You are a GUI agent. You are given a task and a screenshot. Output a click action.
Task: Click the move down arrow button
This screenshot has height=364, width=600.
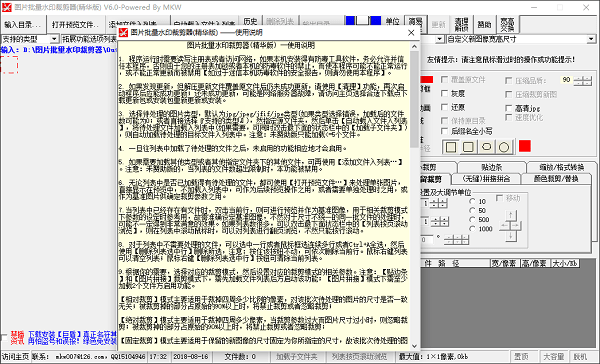[510, 236]
